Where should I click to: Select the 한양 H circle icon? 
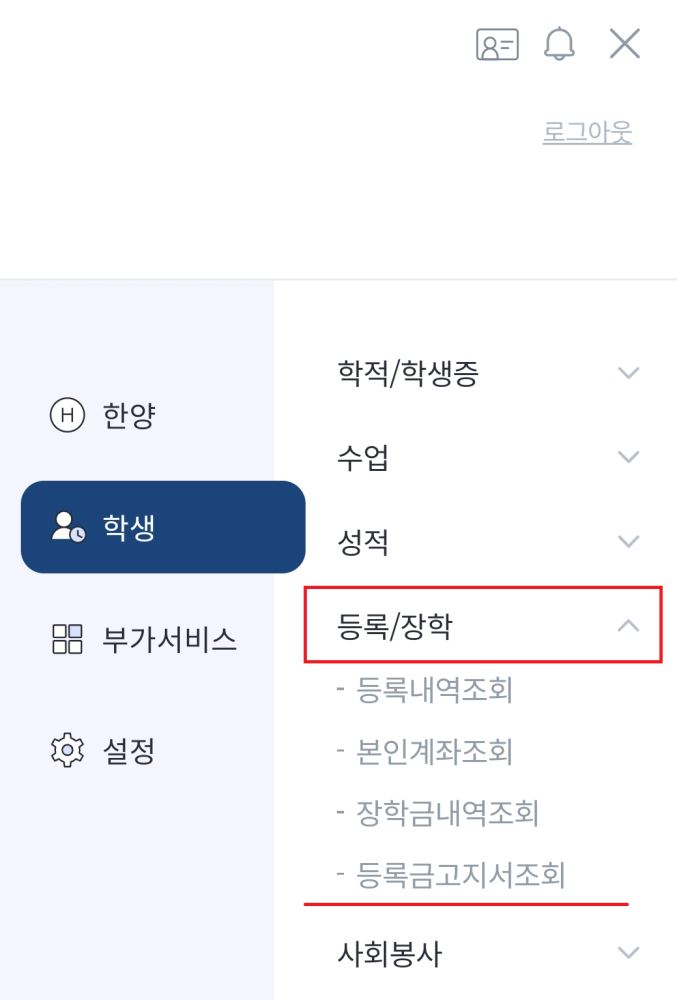coord(67,415)
